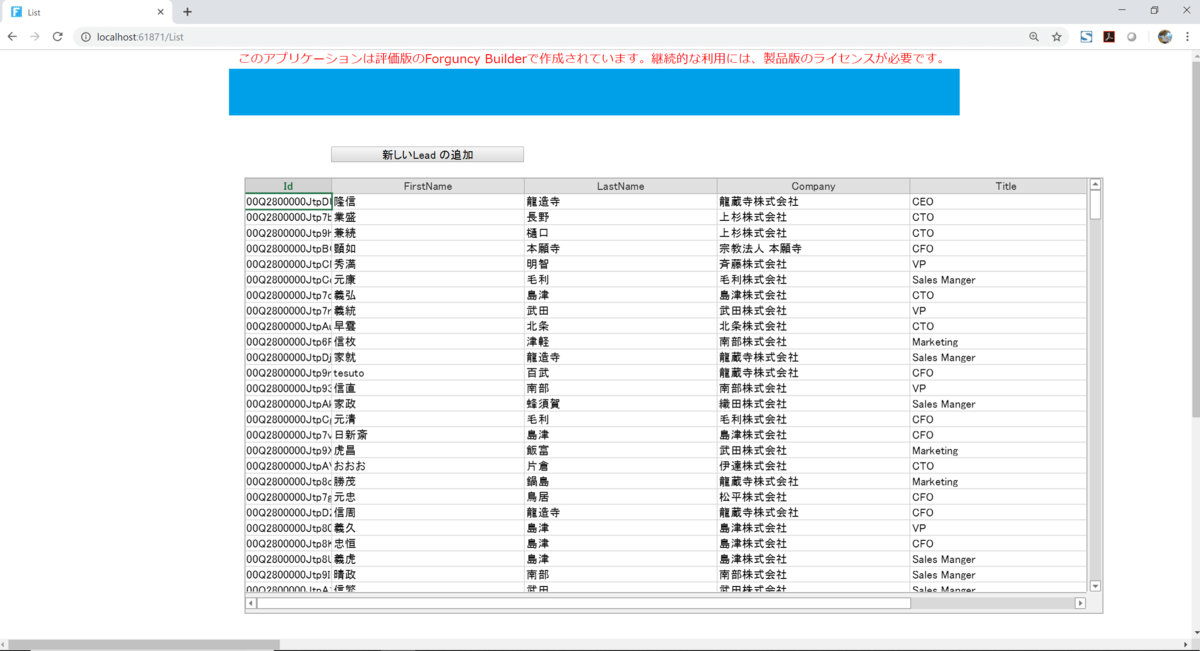This screenshot has width=1200, height=651.
Task: Go back to the previous page
Action: click(x=12, y=37)
